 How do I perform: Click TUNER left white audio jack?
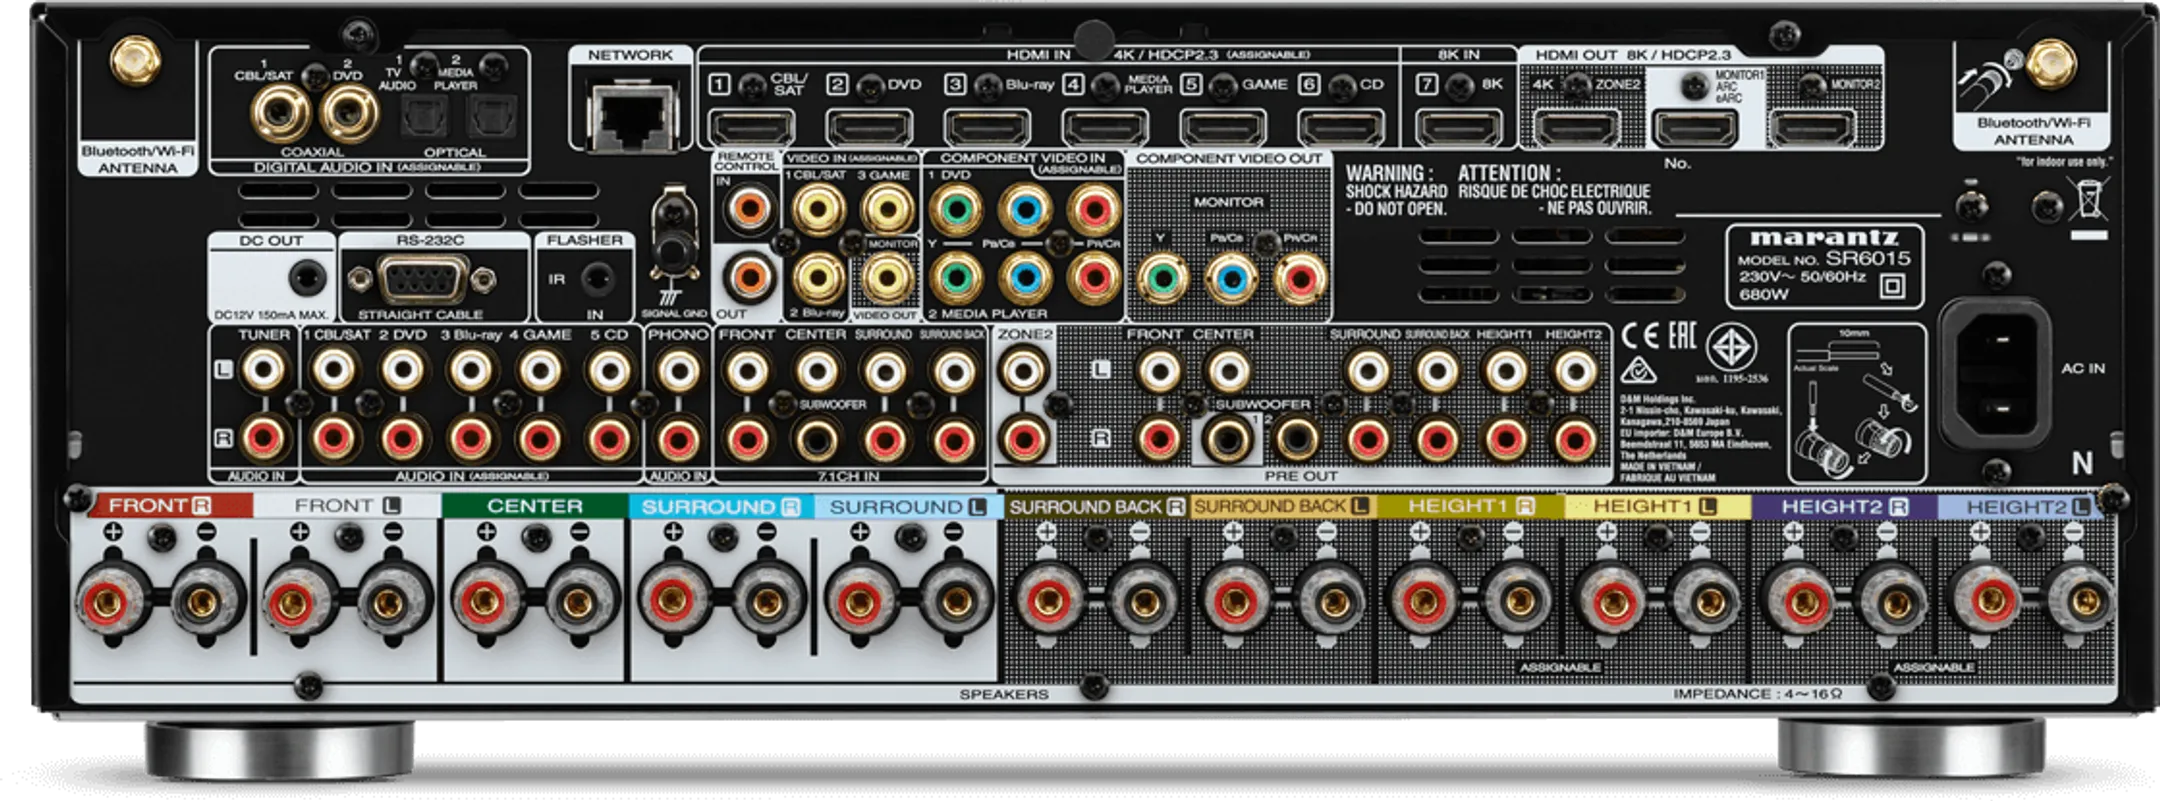pos(263,371)
